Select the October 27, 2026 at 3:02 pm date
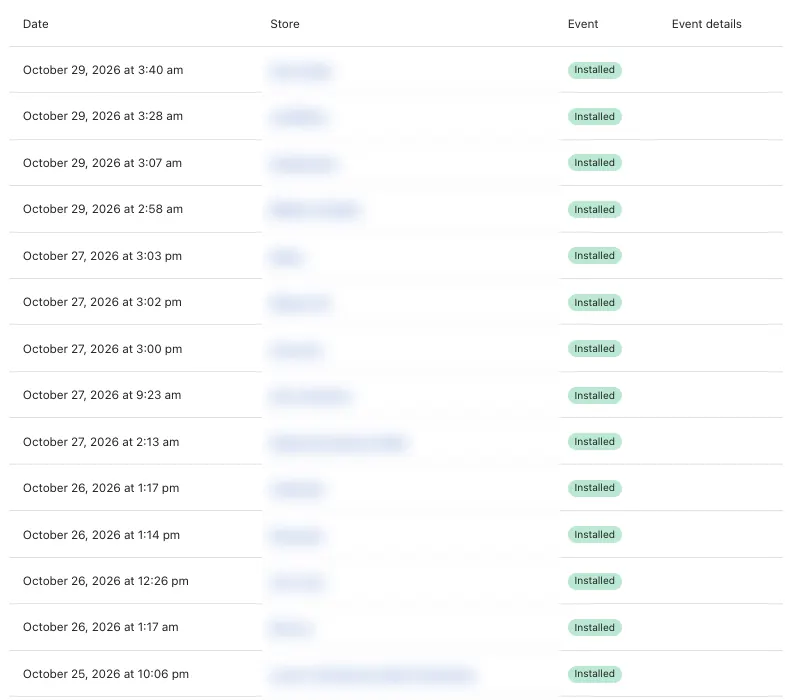 pyautogui.click(x=102, y=302)
